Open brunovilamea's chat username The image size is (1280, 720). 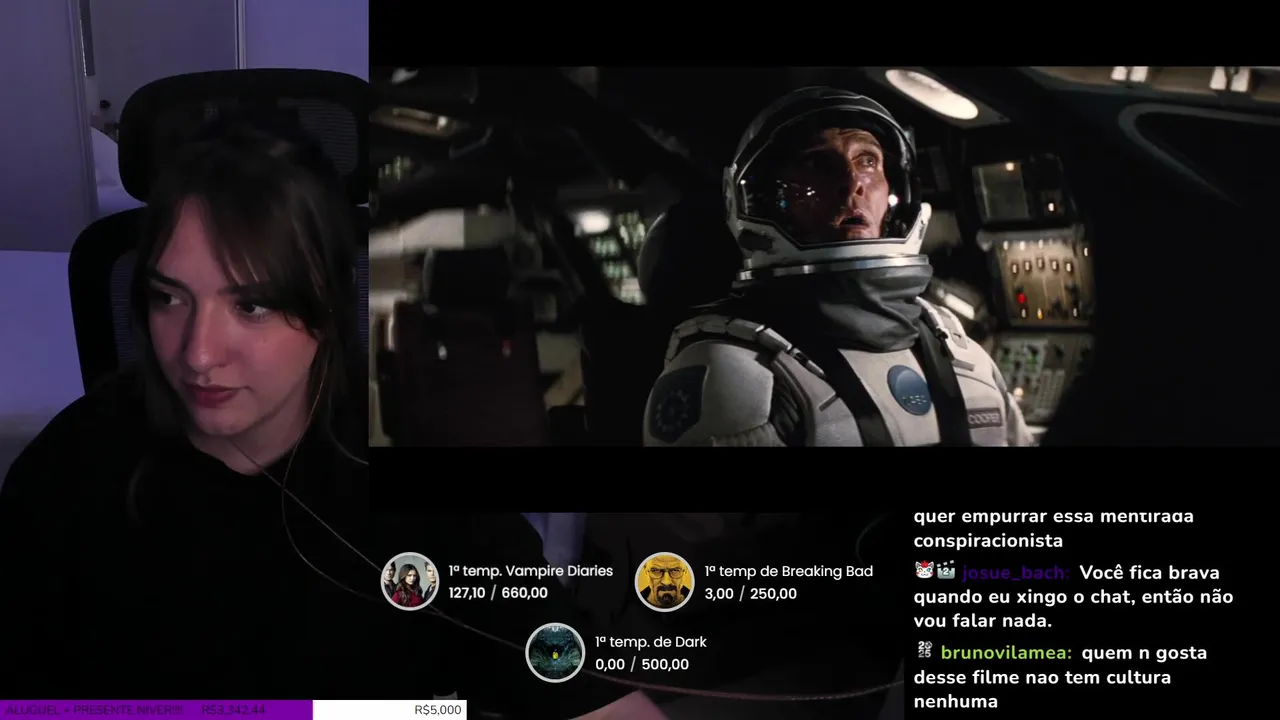[x=1007, y=653]
